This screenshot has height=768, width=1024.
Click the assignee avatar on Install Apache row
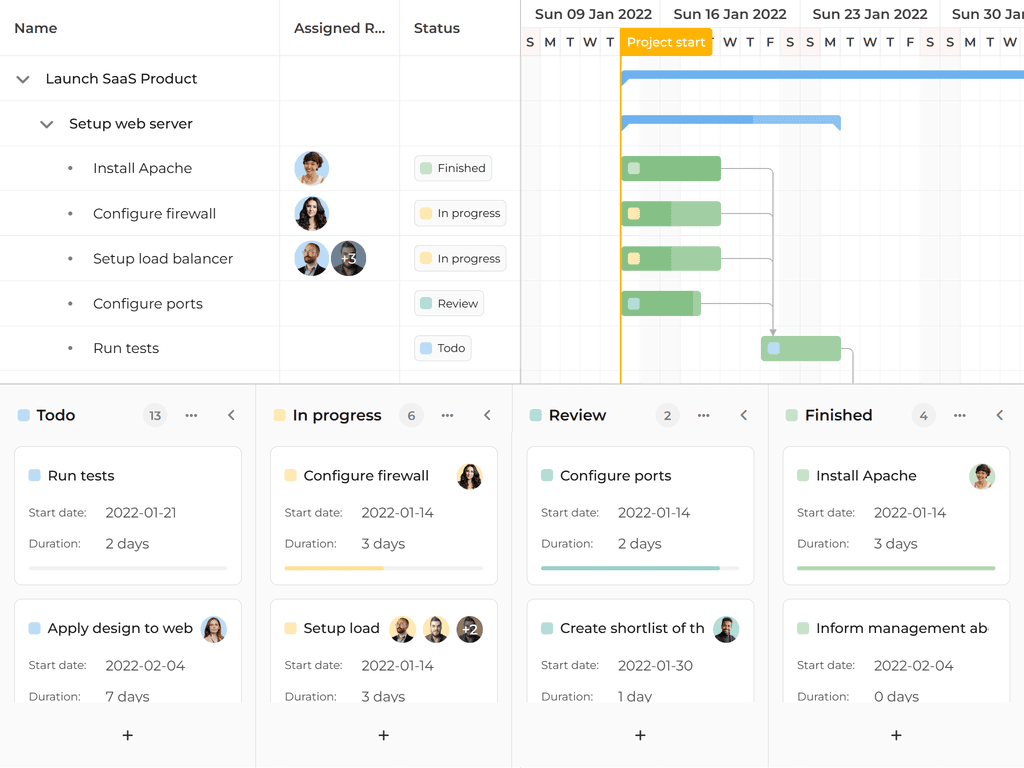[x=311, y=168]
